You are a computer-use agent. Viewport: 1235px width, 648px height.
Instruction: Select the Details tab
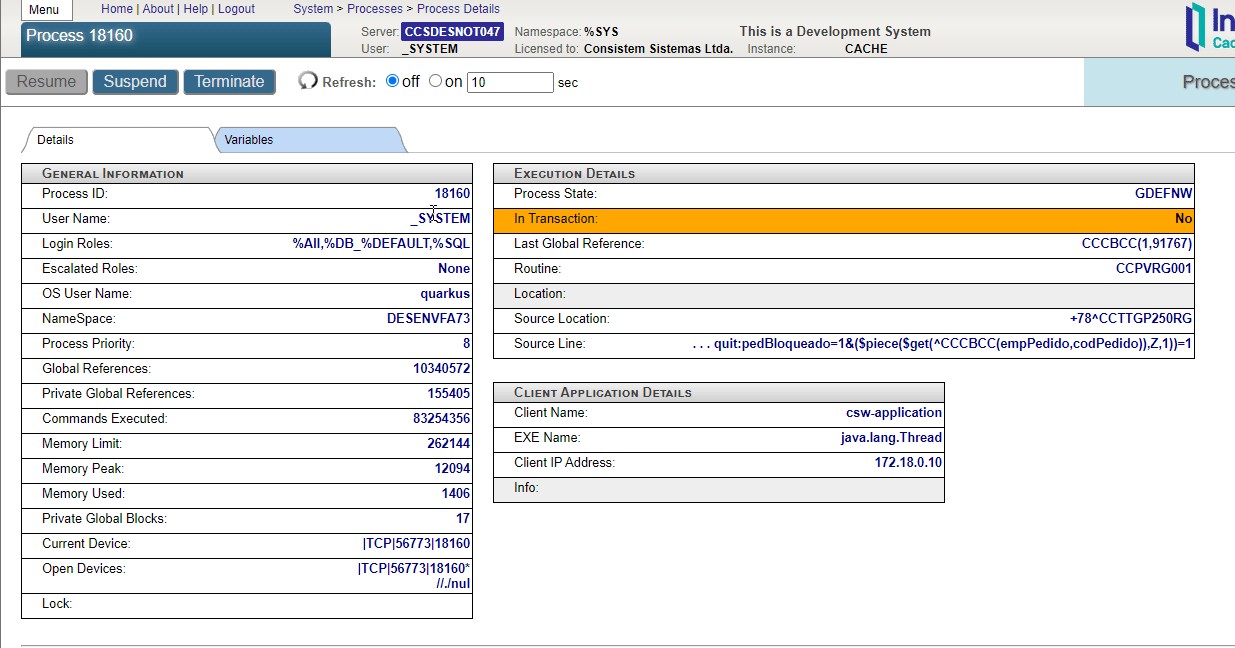56,140
